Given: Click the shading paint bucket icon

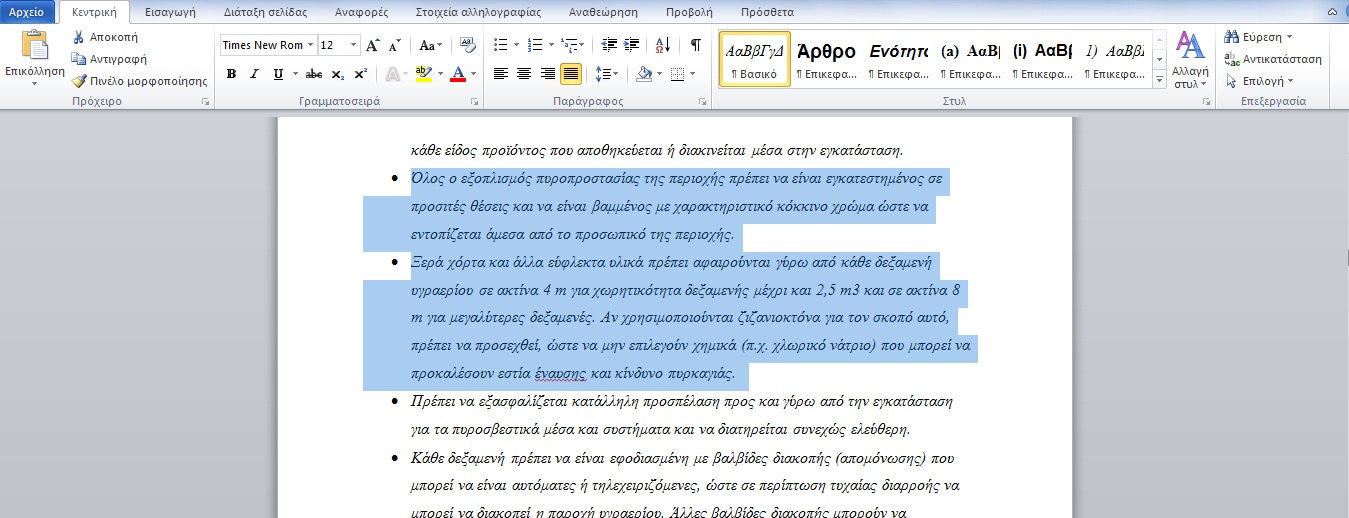Looking at the screenshot, I should click(644, 74).
